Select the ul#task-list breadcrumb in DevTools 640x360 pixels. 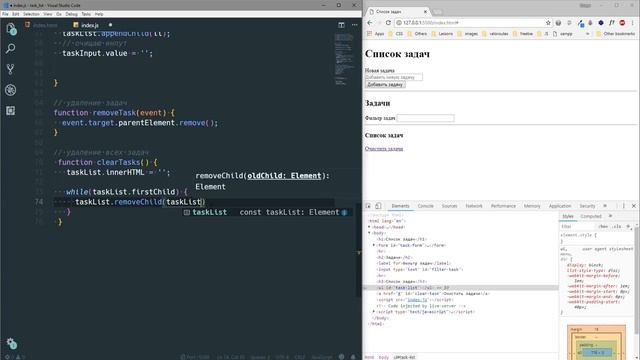pyautogui.click(x=404, y=357)
